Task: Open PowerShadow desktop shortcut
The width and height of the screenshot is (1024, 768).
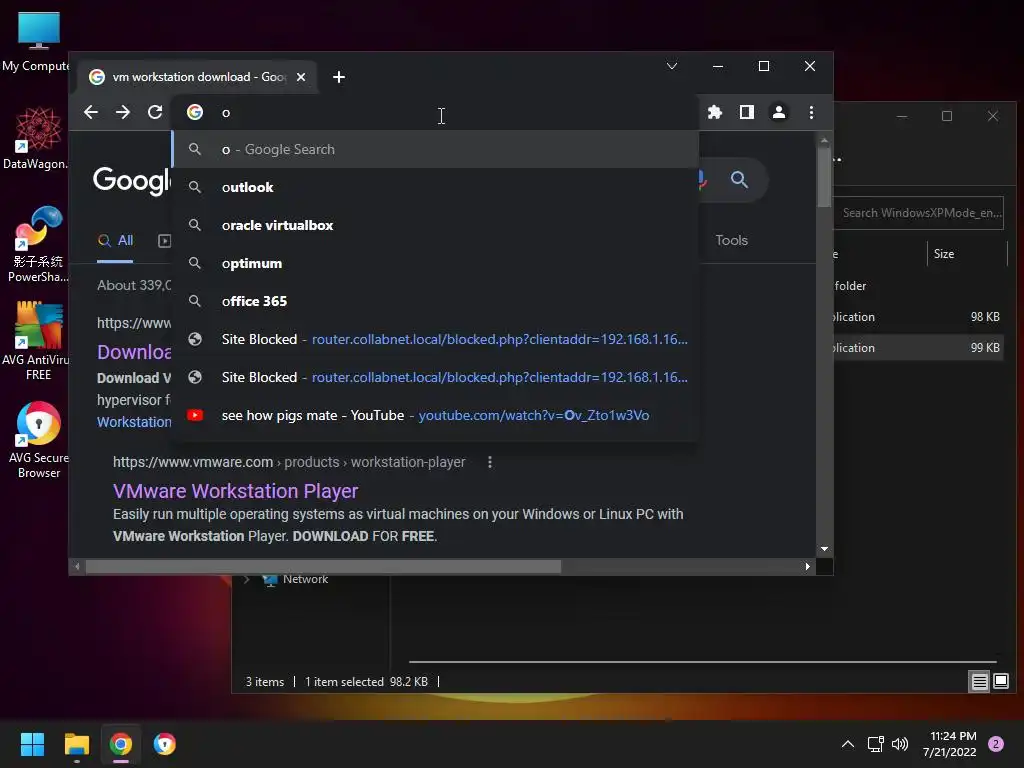Action: [x=38, y=244]
